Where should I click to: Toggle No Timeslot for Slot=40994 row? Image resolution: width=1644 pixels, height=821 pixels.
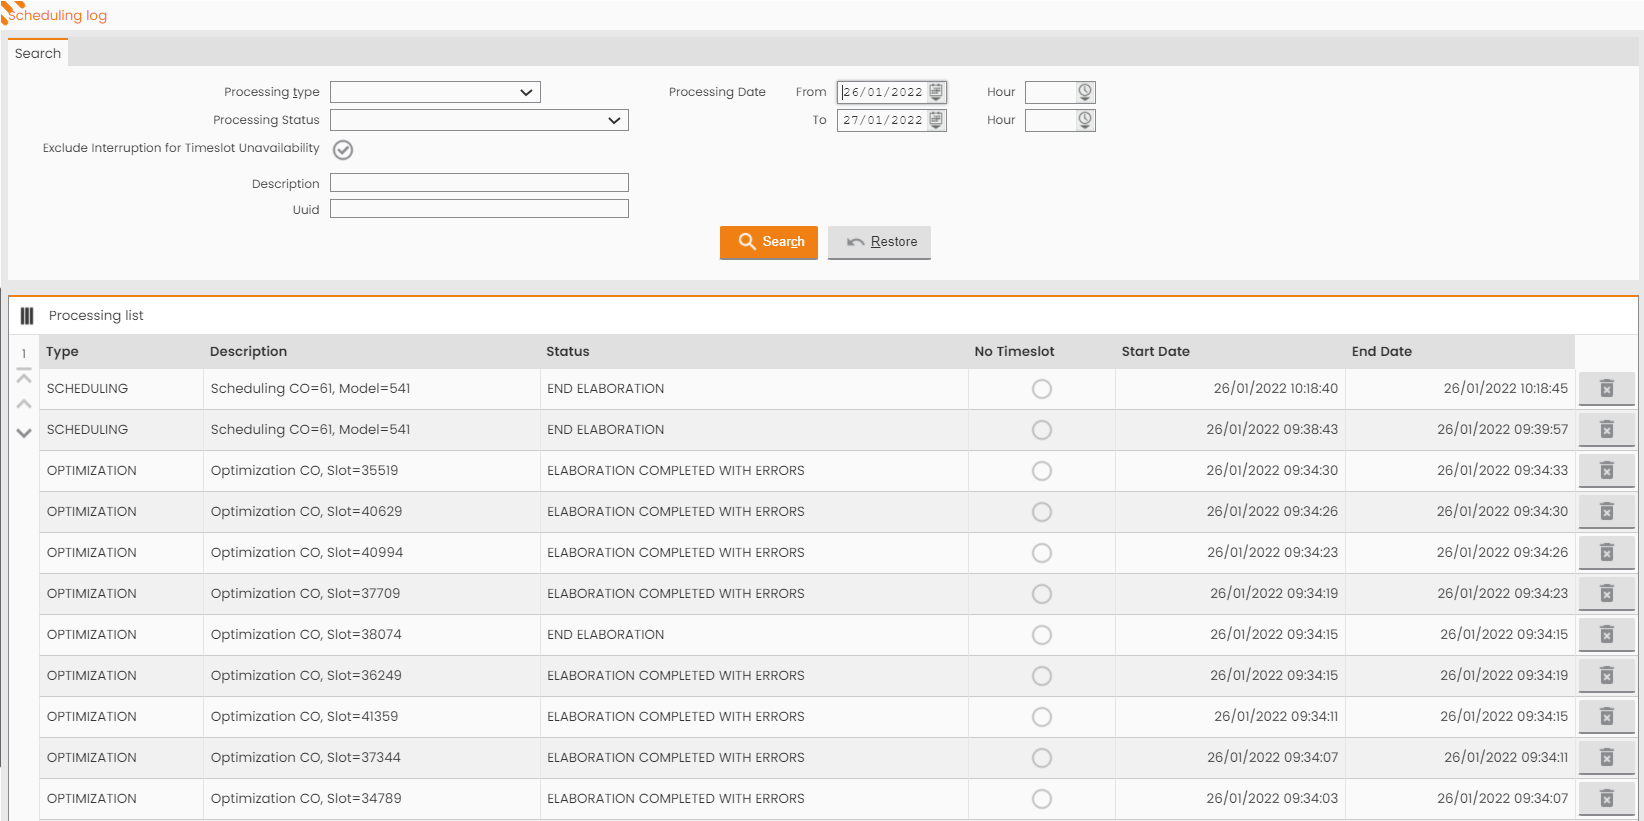pyautogui.click(x=1042, y=553)
